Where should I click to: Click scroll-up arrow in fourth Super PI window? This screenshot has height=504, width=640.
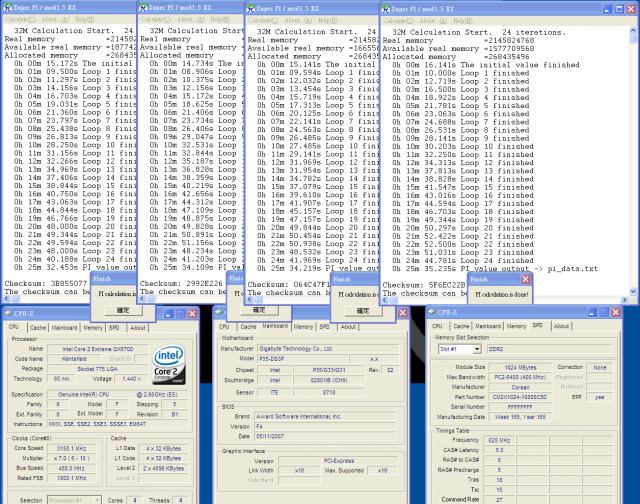point(633,30)
